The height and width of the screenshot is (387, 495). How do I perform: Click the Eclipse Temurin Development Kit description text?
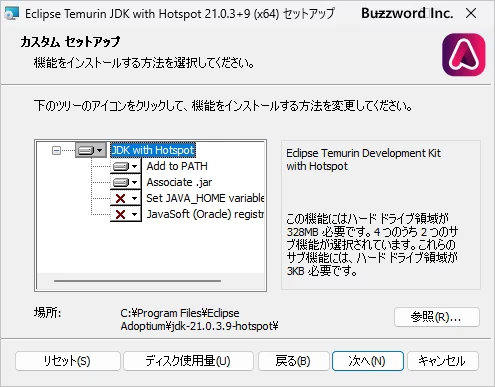tap(363, 159)
